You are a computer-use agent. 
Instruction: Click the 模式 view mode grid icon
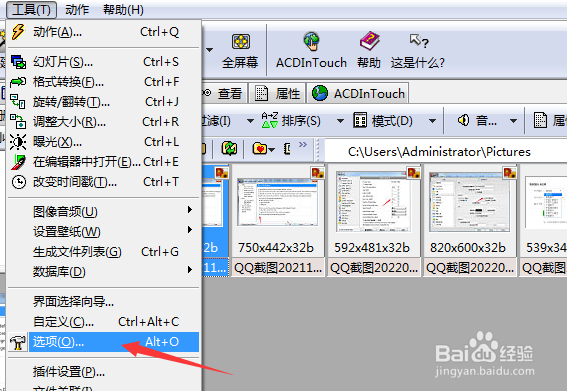360,120
